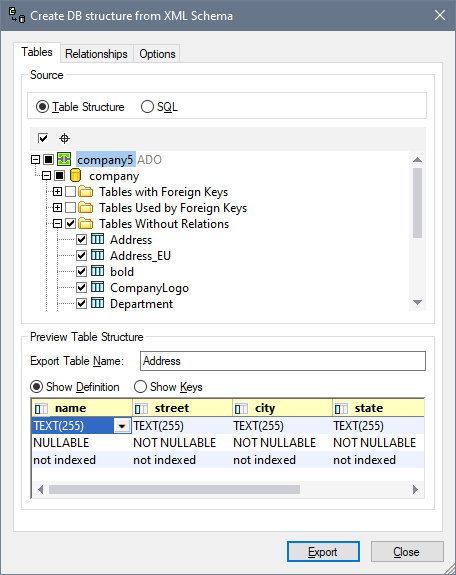Click the street column header icon
Viewport: 456px width, 575px height.
tap(141, 409)
